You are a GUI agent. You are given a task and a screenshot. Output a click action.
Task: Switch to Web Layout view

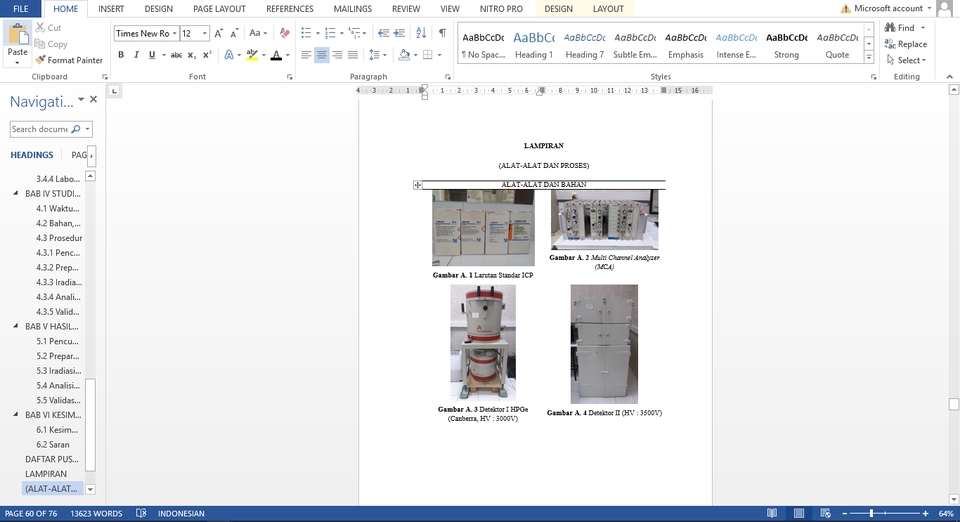click(826, 514)
